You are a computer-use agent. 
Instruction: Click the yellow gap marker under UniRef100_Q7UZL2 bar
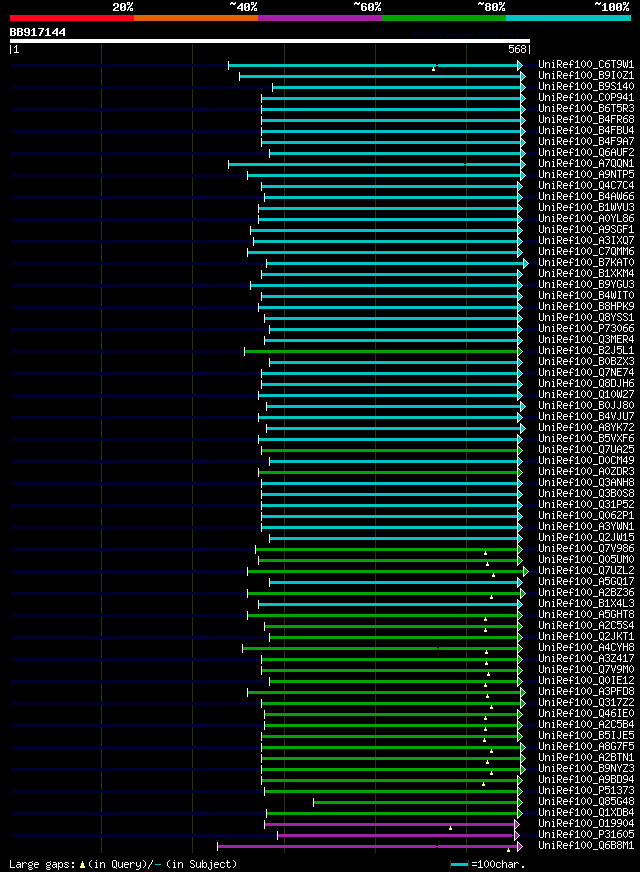(494, 576)
